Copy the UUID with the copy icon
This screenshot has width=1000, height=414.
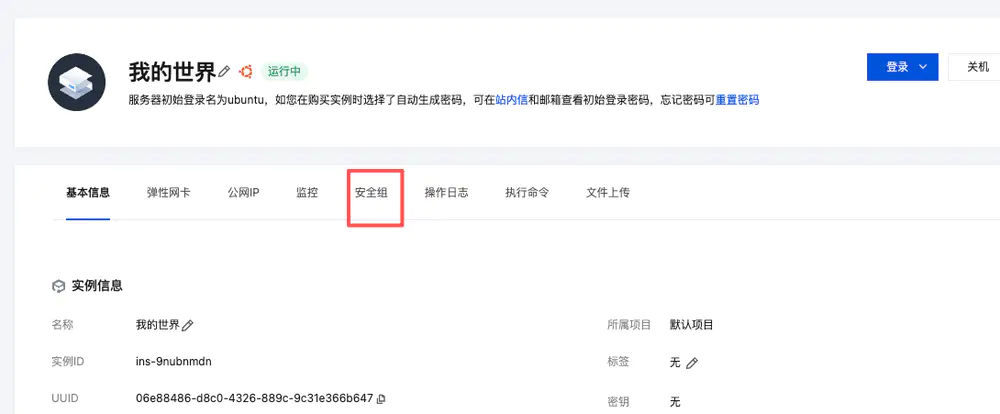(x=381, y=399)
